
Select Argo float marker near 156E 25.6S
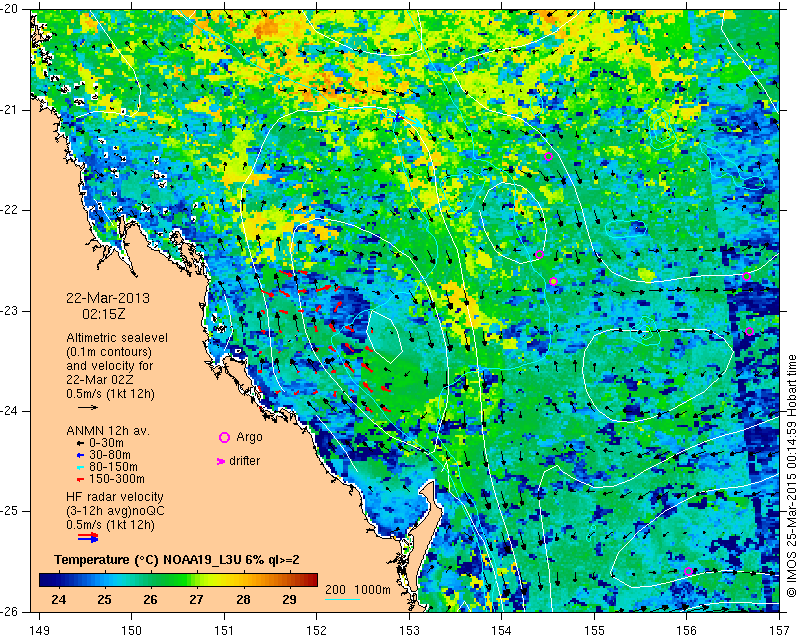click(688, 572)
